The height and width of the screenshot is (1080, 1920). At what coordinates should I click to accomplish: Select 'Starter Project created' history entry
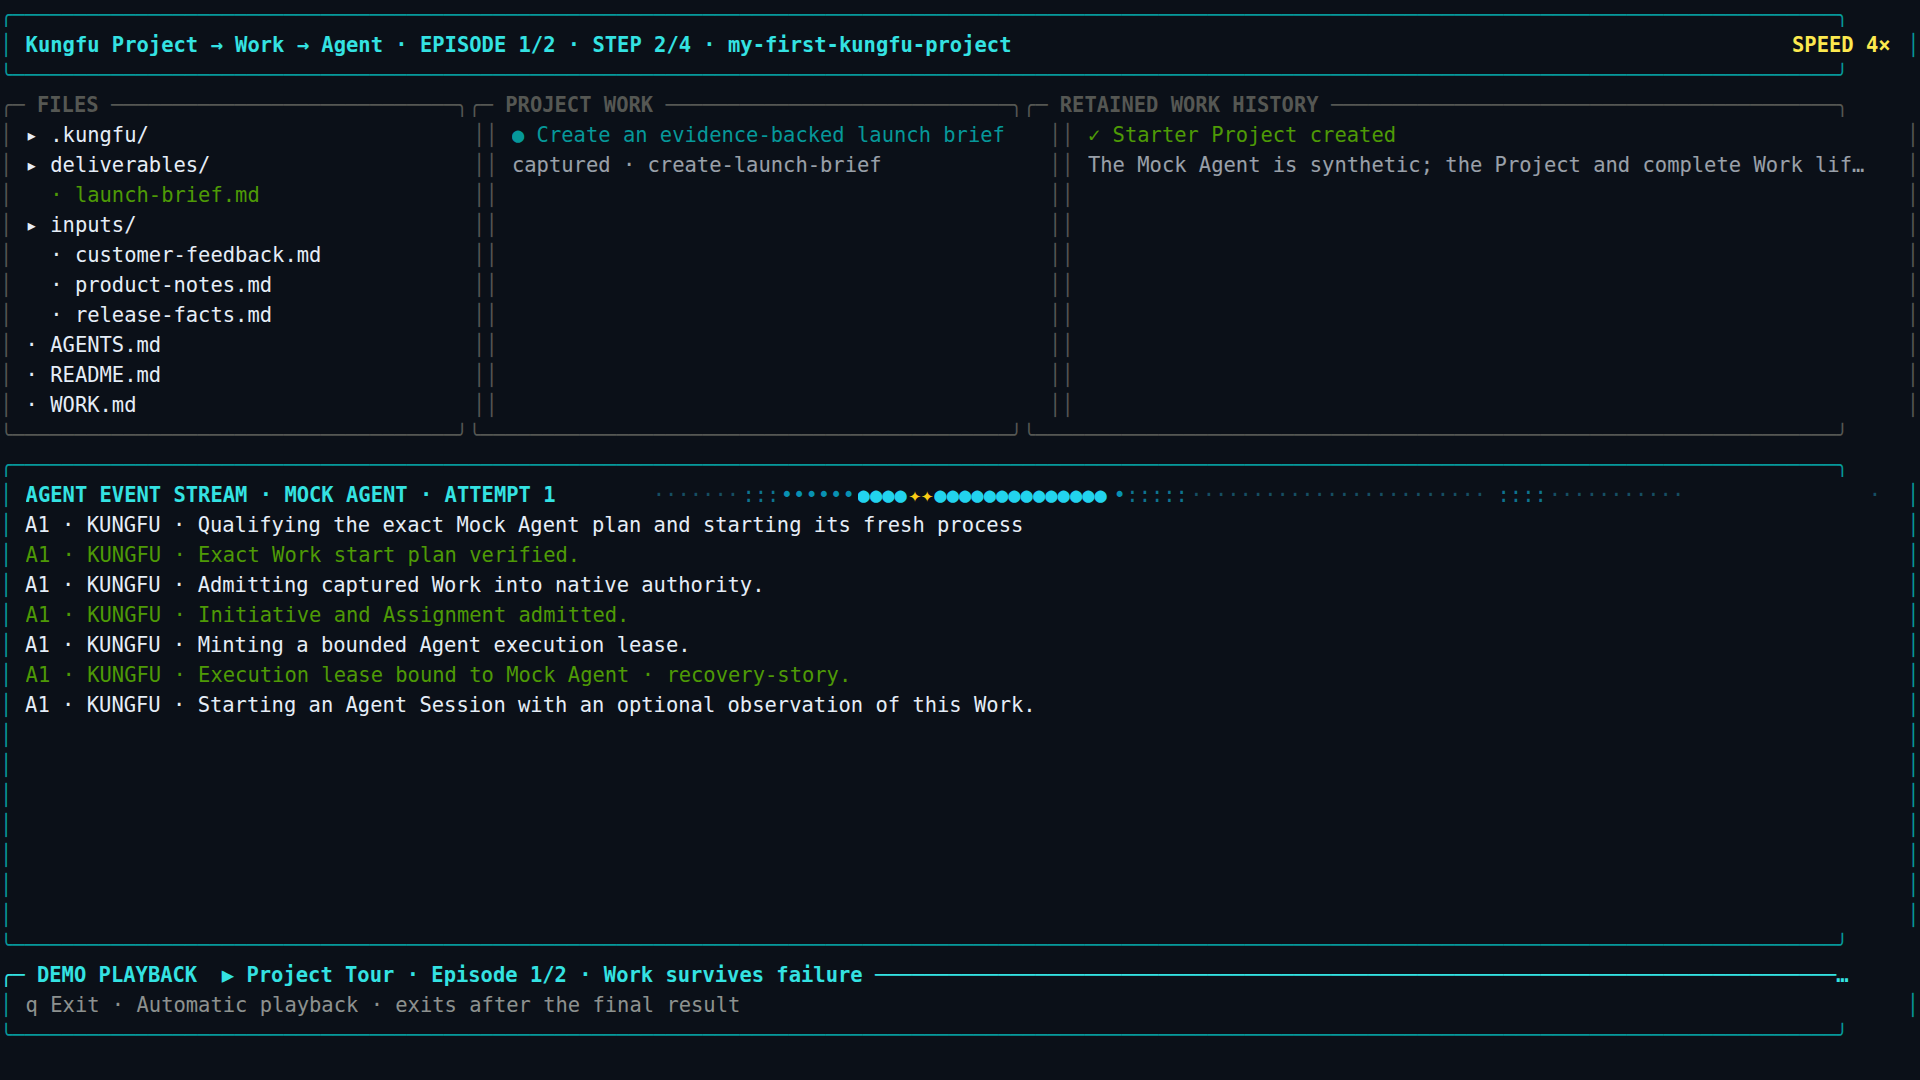pos(1254,135)
